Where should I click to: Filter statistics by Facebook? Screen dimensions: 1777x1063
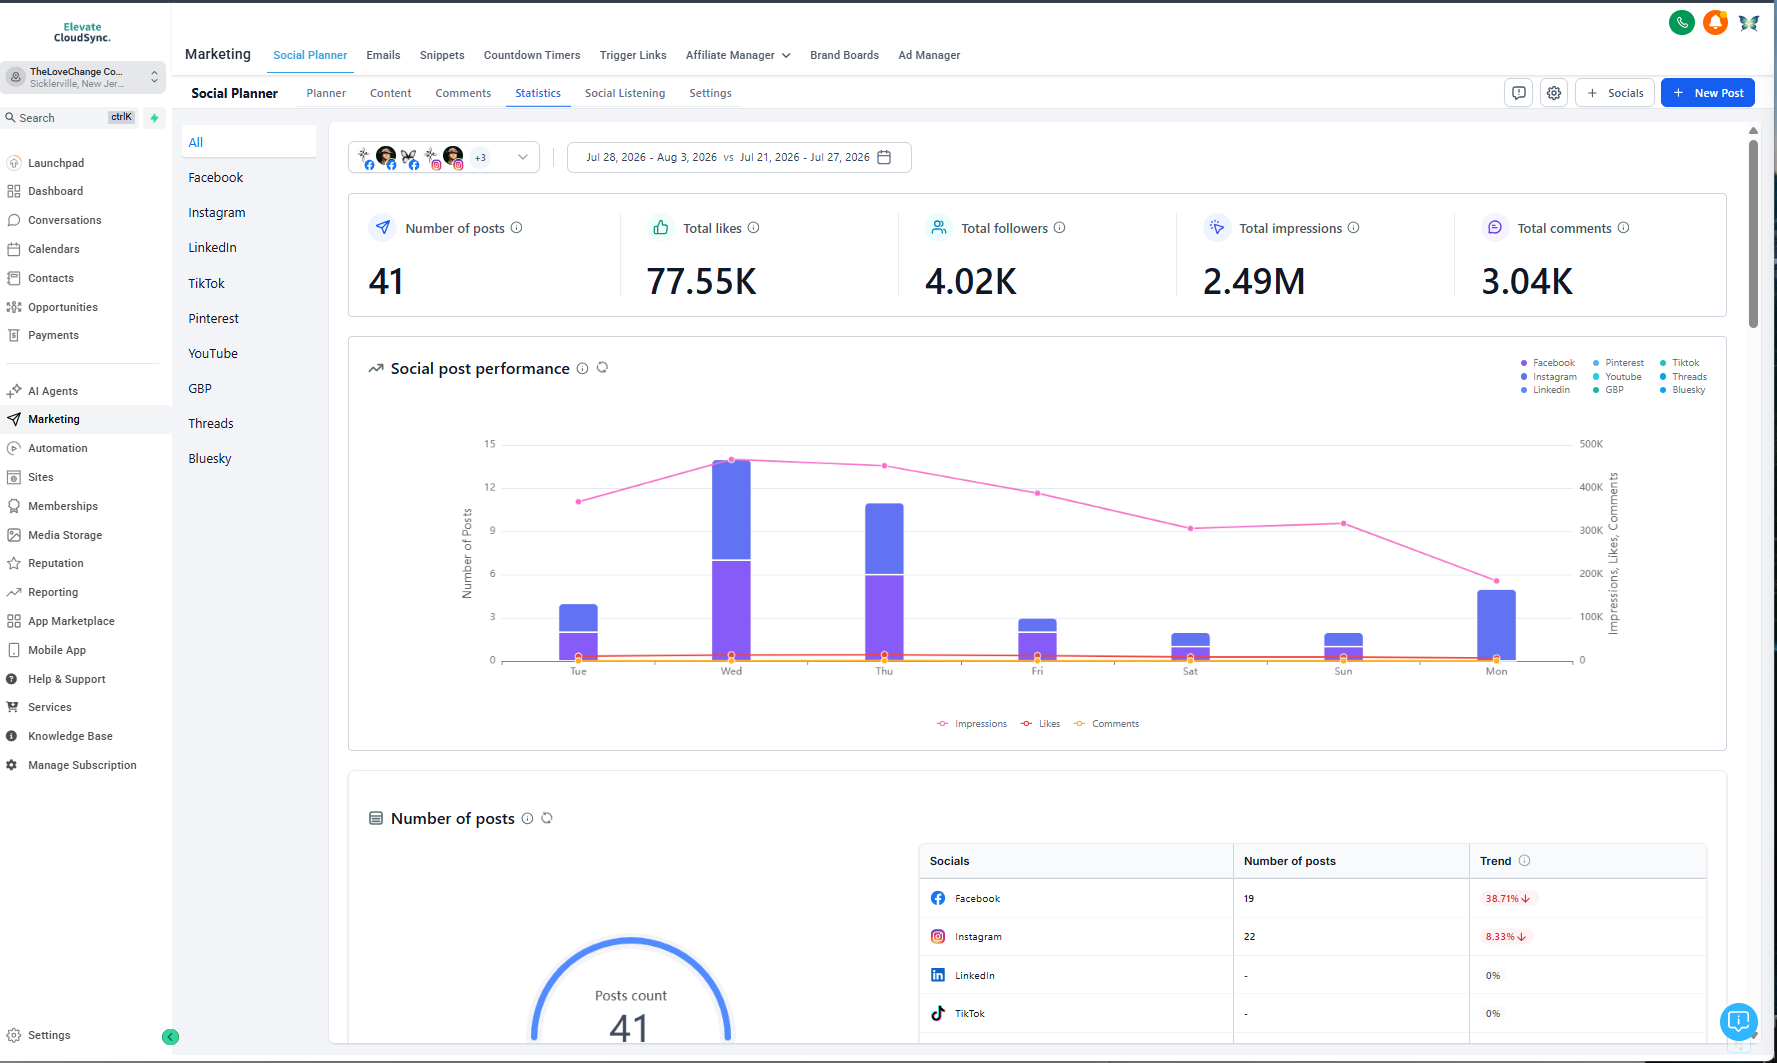tap(216, 178)
